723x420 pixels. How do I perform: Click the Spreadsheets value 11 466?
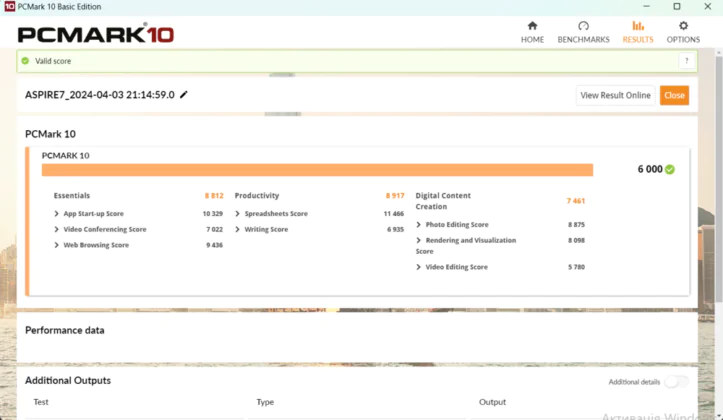click(x=394, y=213)
